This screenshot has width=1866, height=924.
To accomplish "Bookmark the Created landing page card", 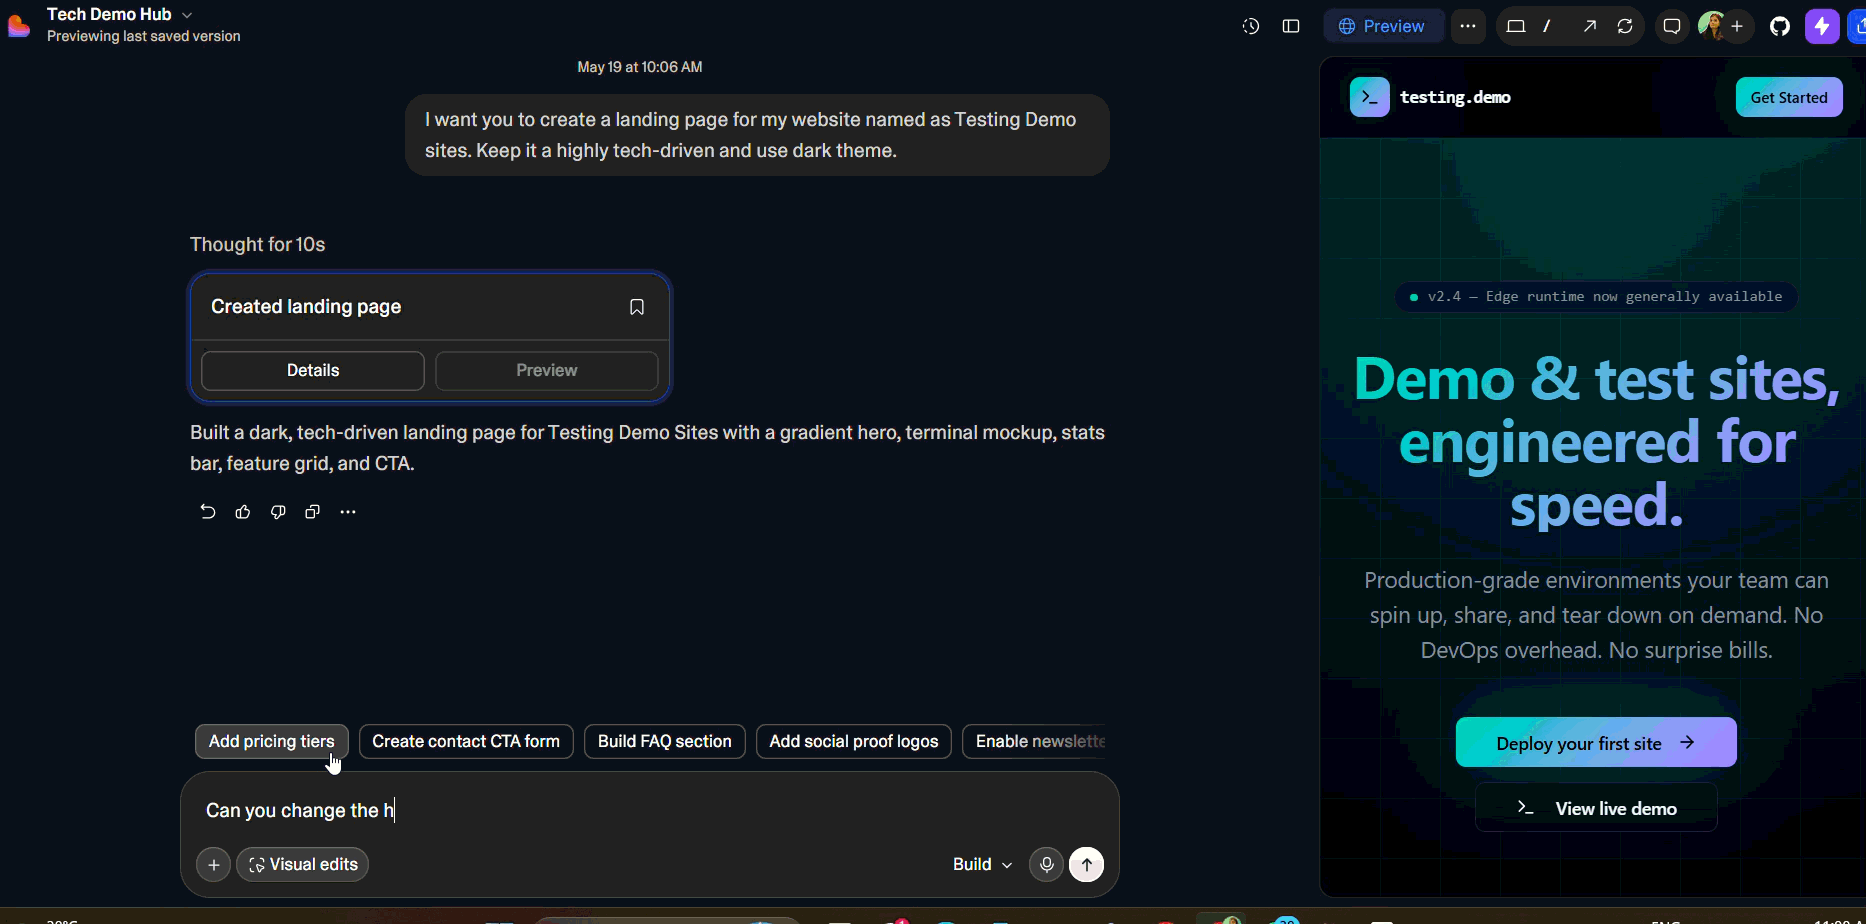I will pos(637,307).
